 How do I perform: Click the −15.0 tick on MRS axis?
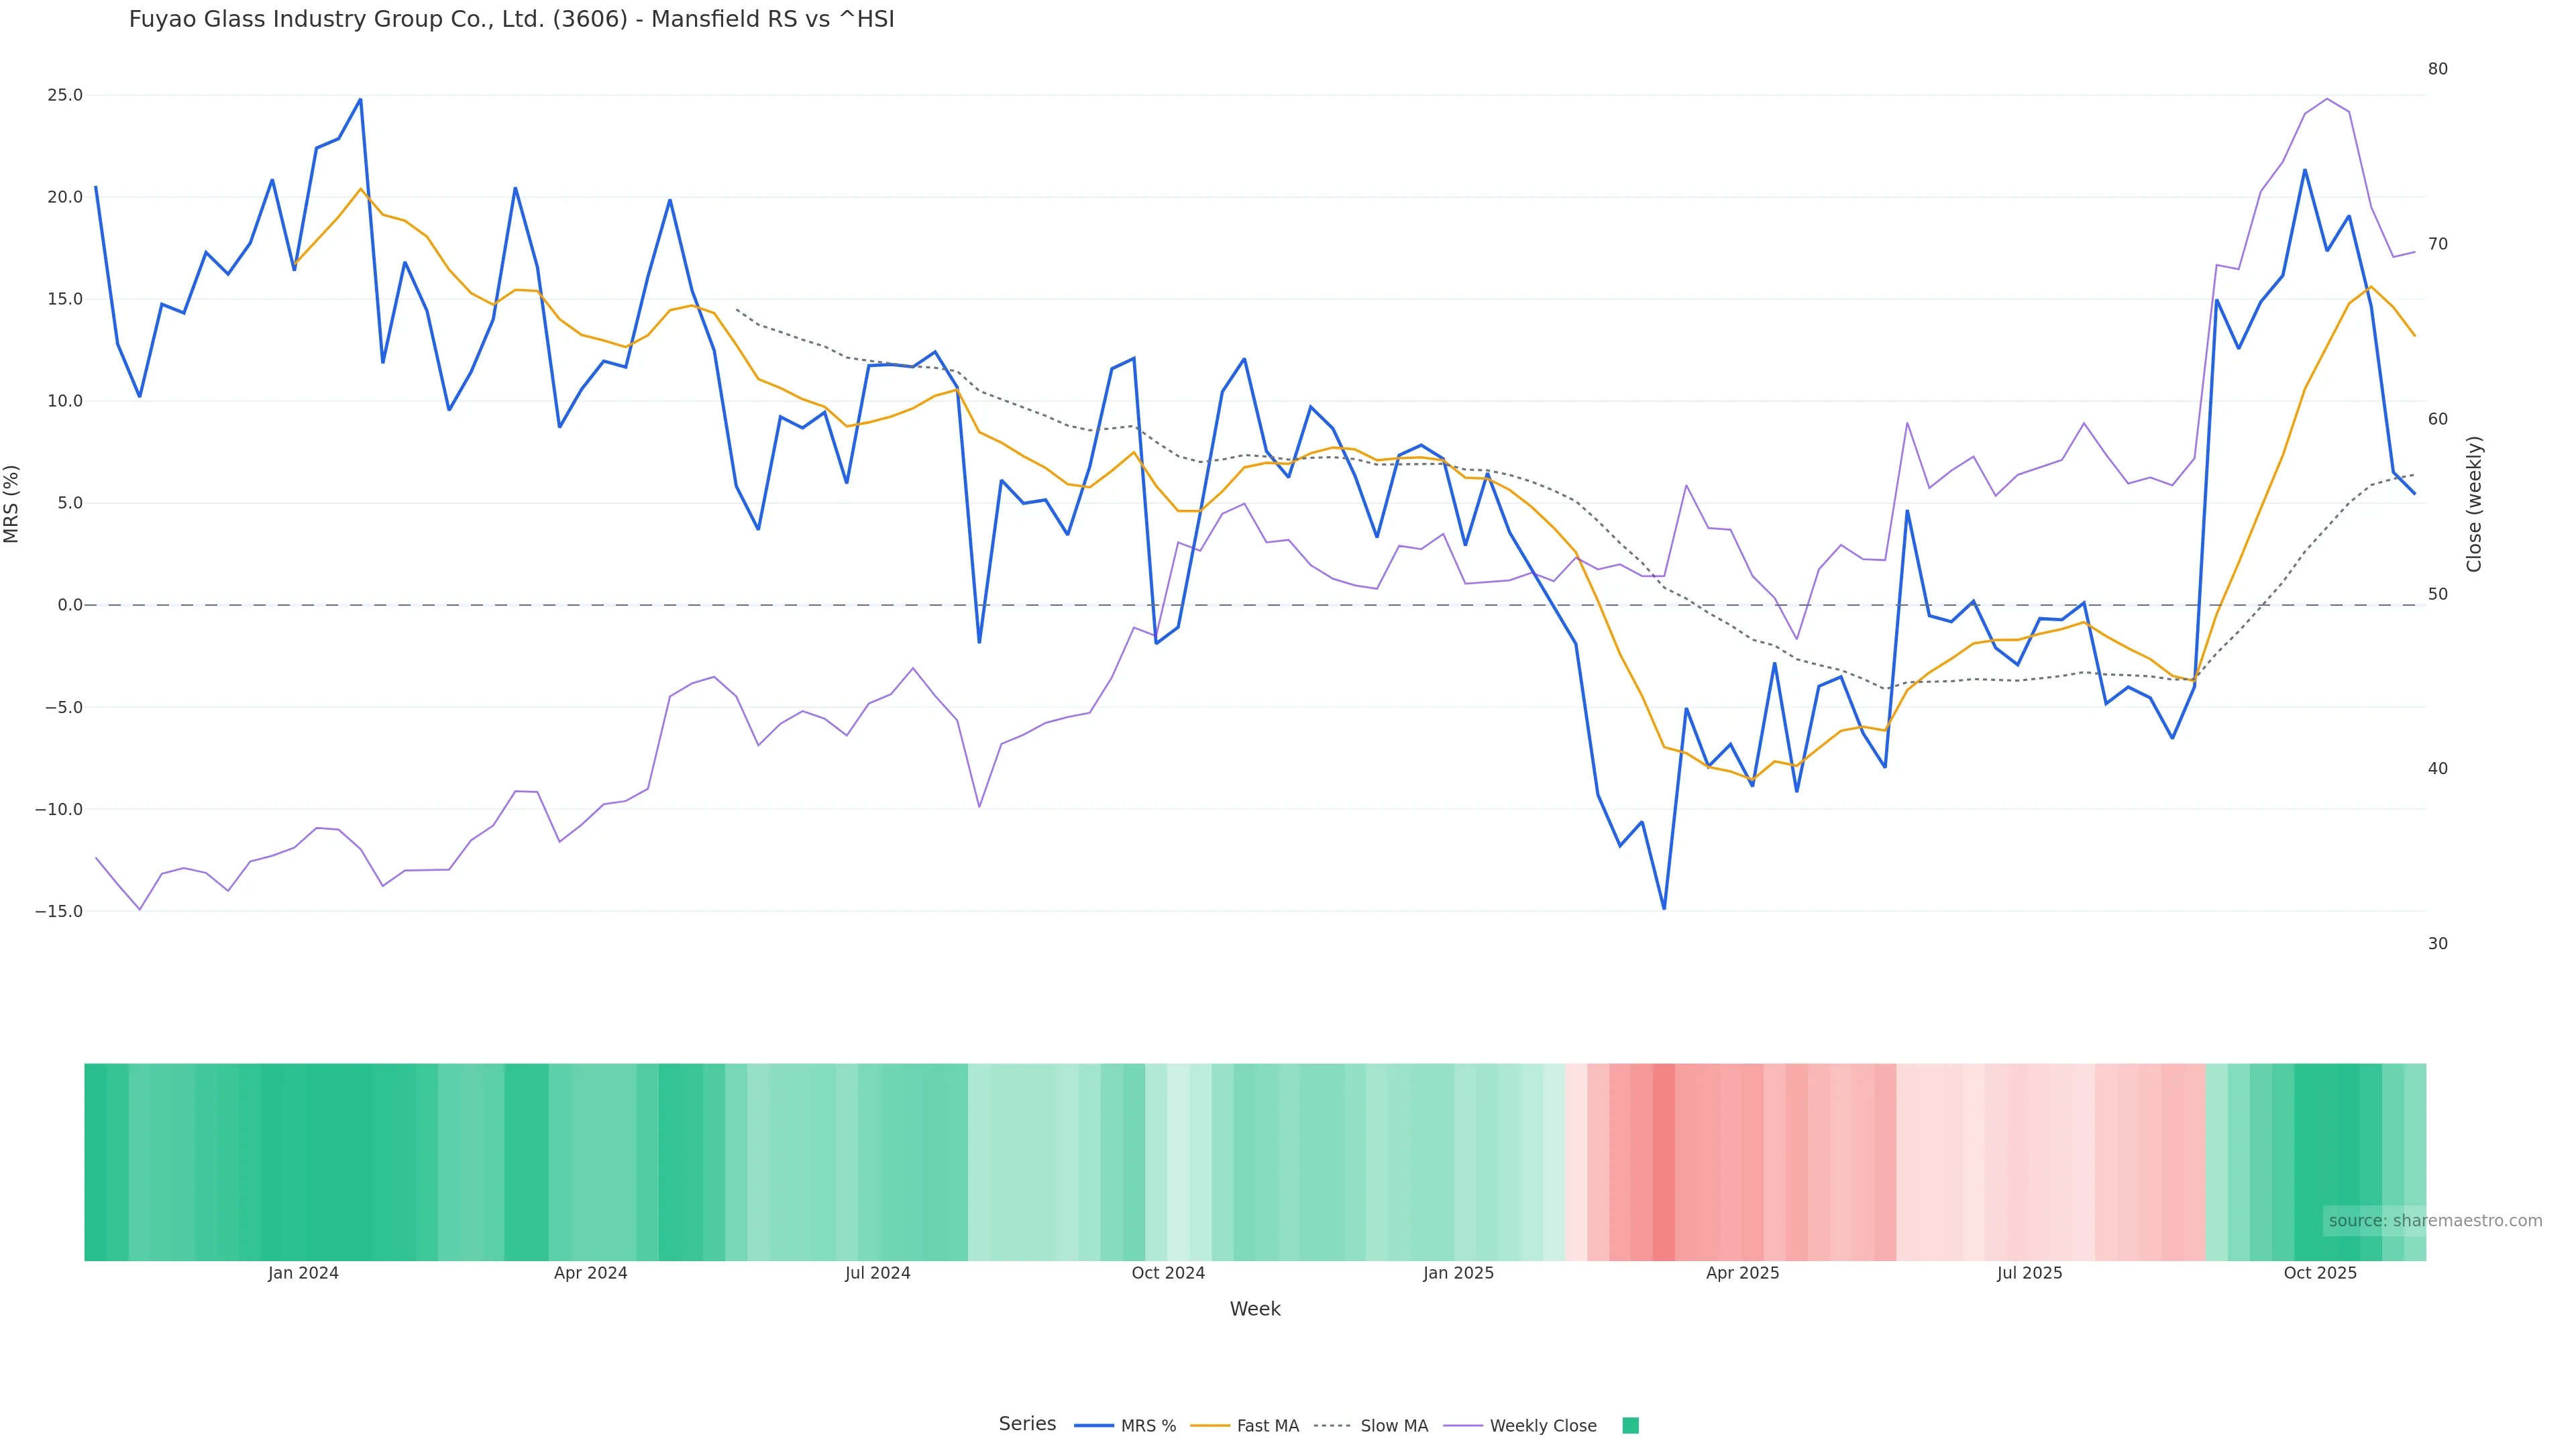(59, 912)
